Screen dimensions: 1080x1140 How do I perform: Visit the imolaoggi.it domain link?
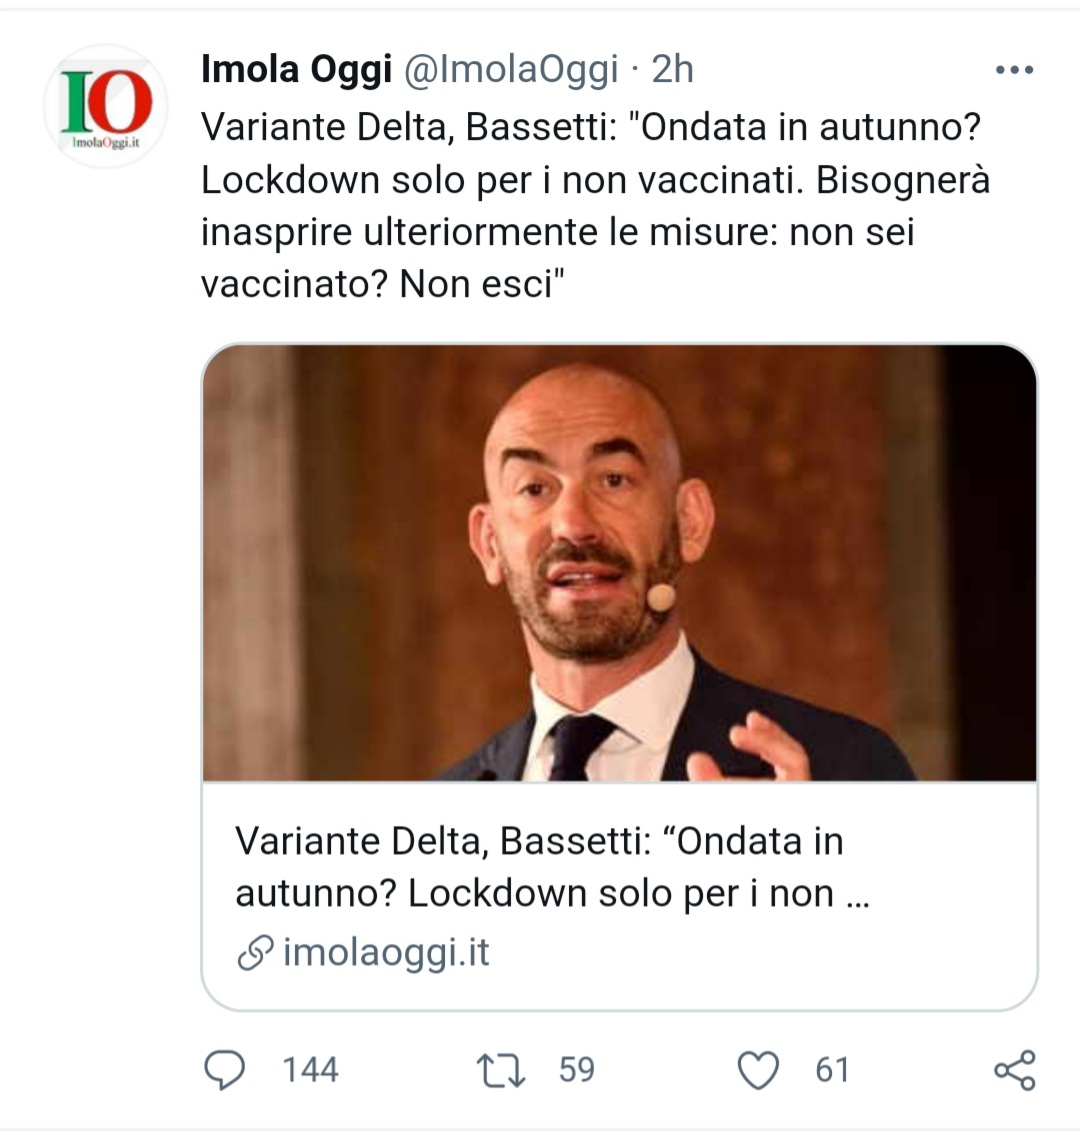pos(386,953)
